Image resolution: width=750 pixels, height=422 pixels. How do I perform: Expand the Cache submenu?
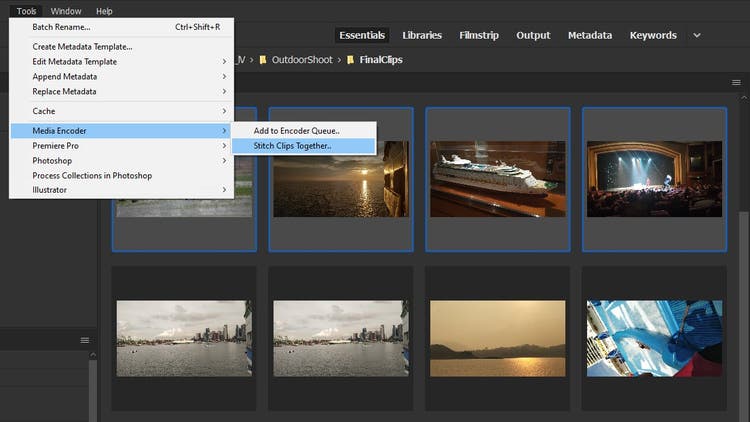121,111
